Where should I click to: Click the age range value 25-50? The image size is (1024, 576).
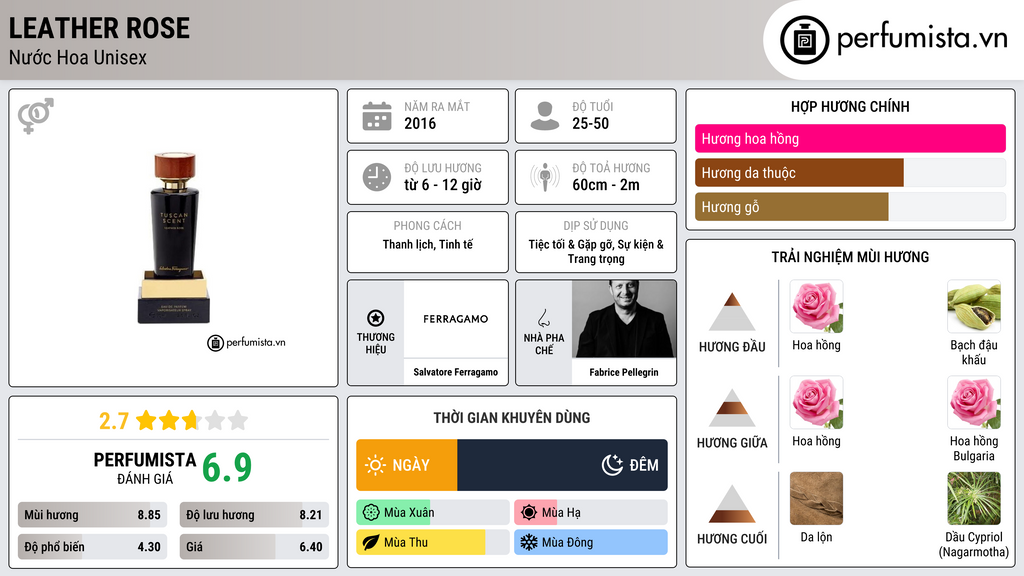(x=590, y=123)
